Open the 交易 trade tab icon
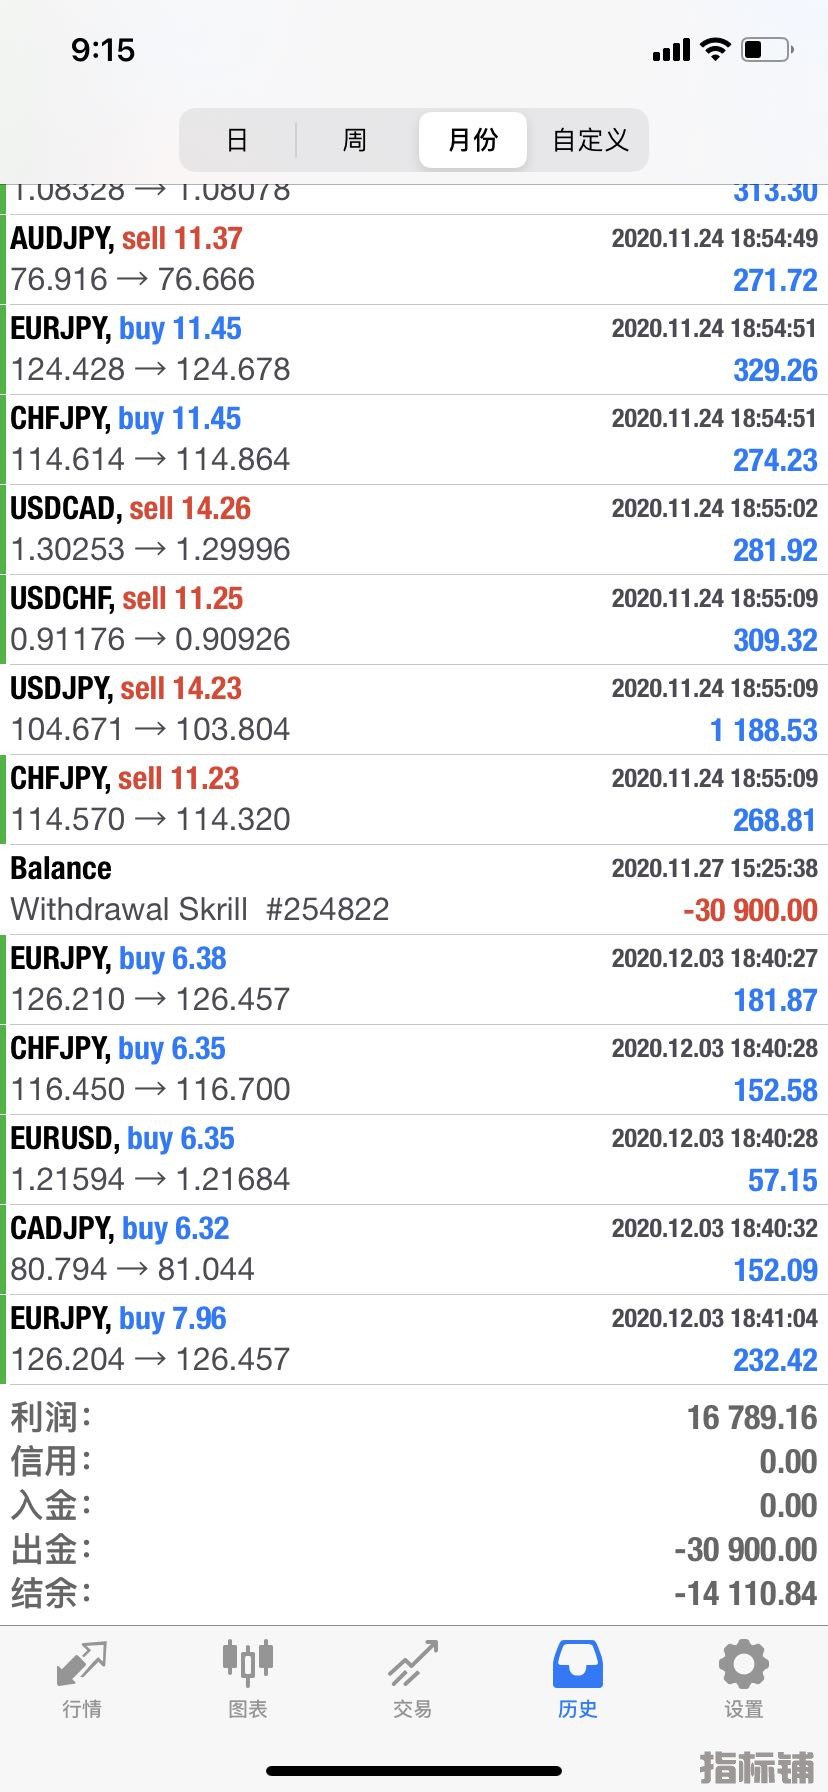This screenshot has width=828, height=1792. click(413, 1664)
